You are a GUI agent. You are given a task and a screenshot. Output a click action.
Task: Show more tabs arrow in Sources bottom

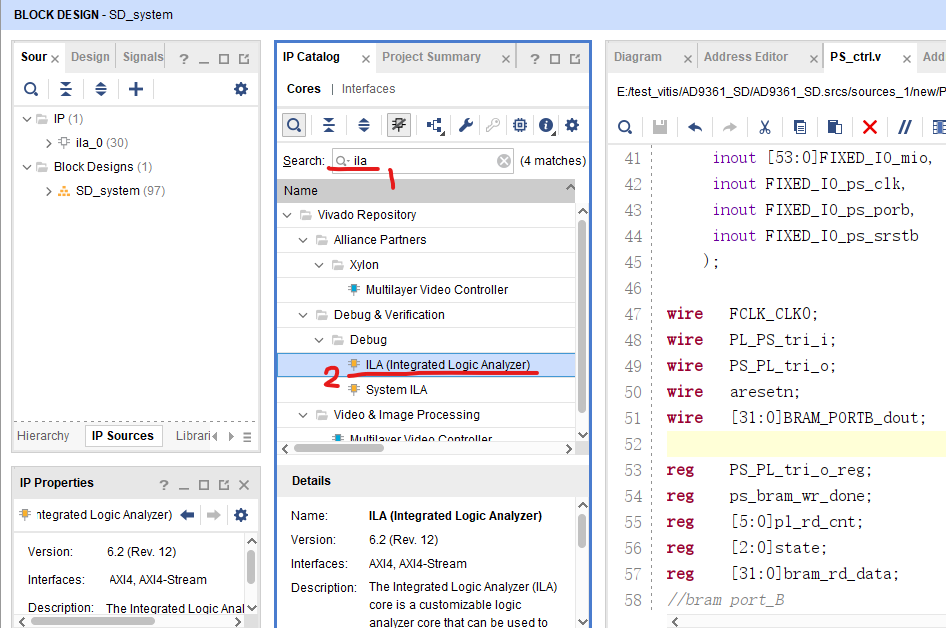[231, 436]
